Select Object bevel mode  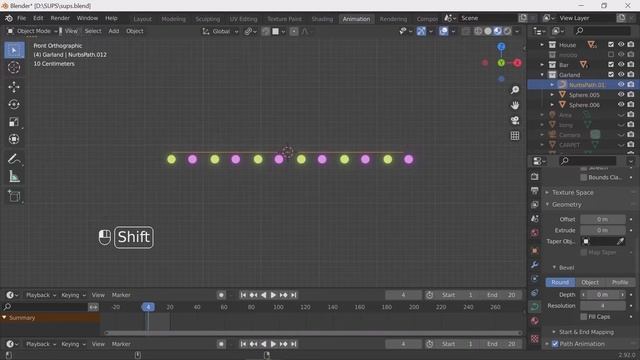[590, 282]
